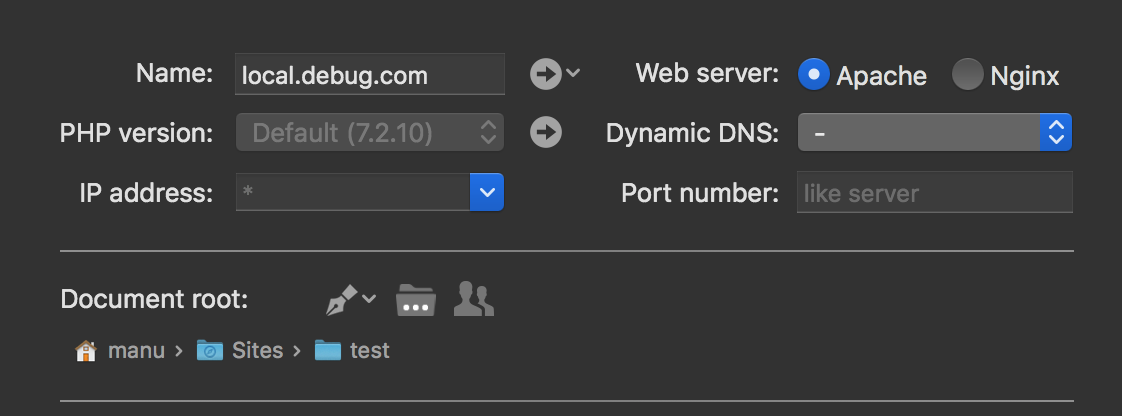1122x416 pixels.
Task: Open the PHP version dropdown
Action: pos(370,133)
